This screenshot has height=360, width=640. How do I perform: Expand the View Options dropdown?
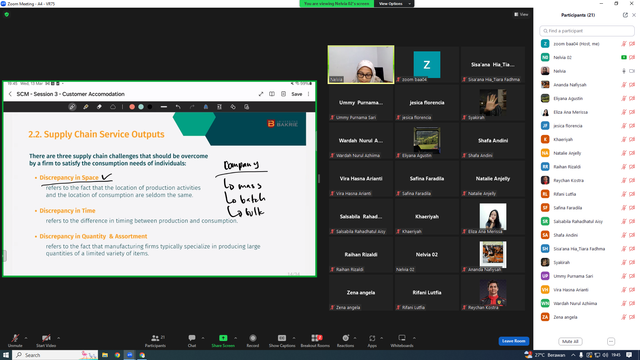coord(394,4)
